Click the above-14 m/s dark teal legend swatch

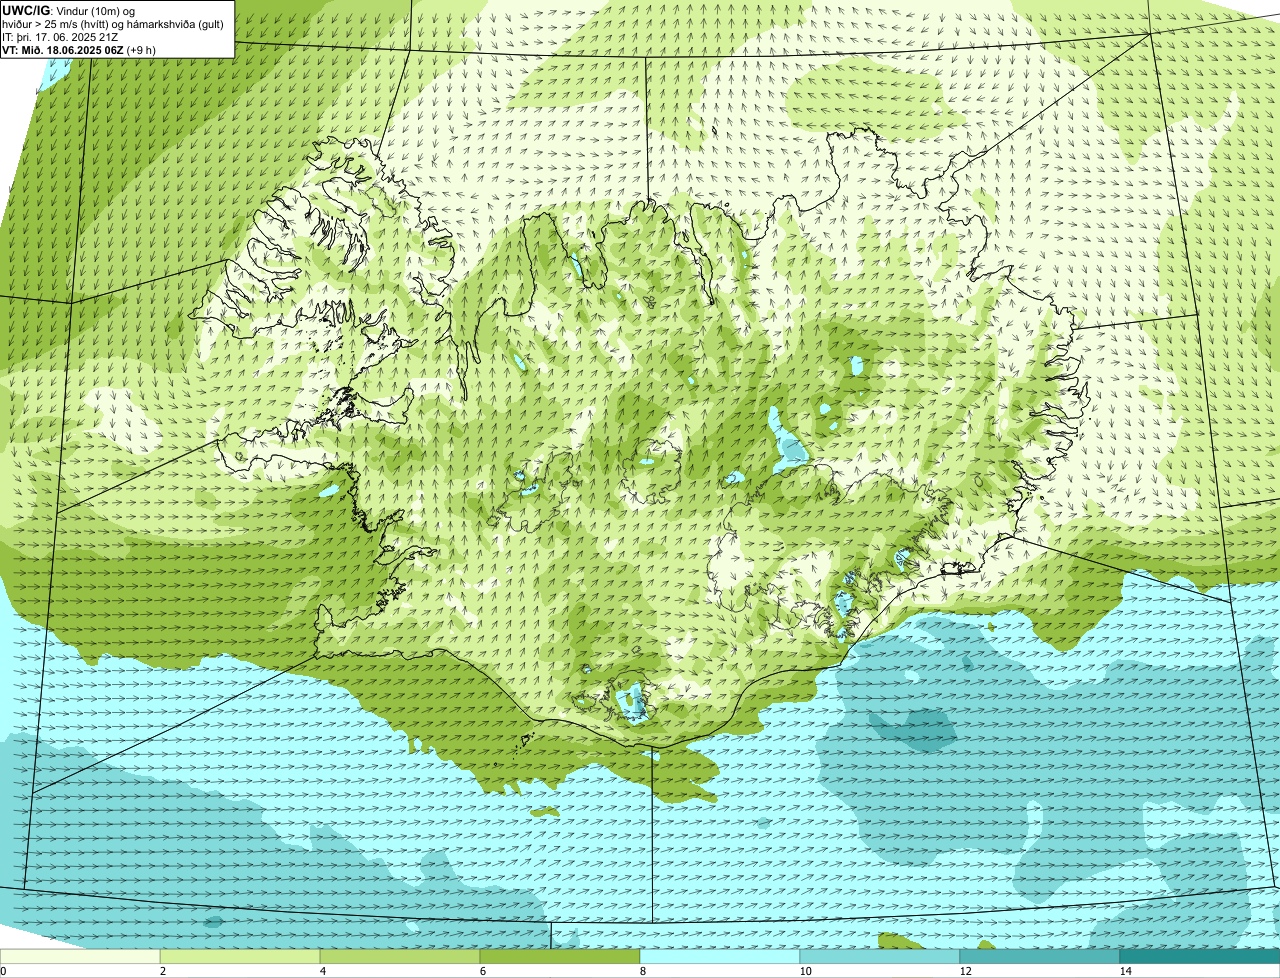1200,956
